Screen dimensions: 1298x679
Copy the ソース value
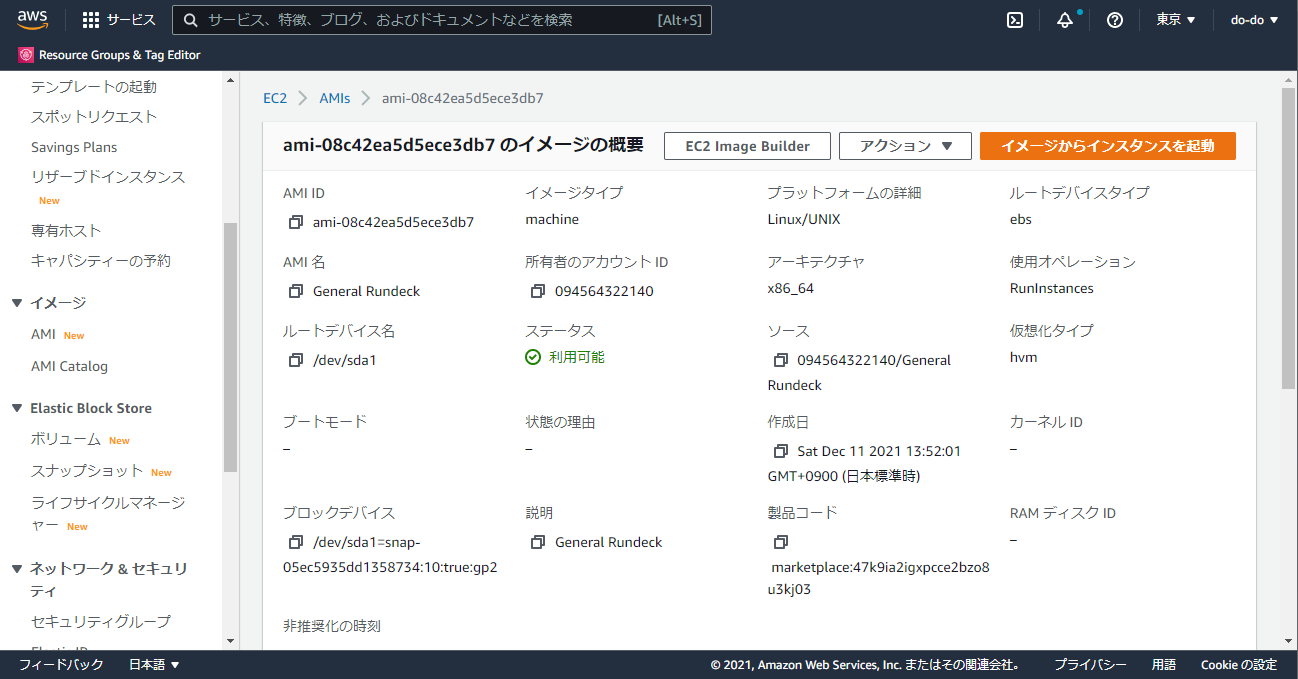[780, 360]
